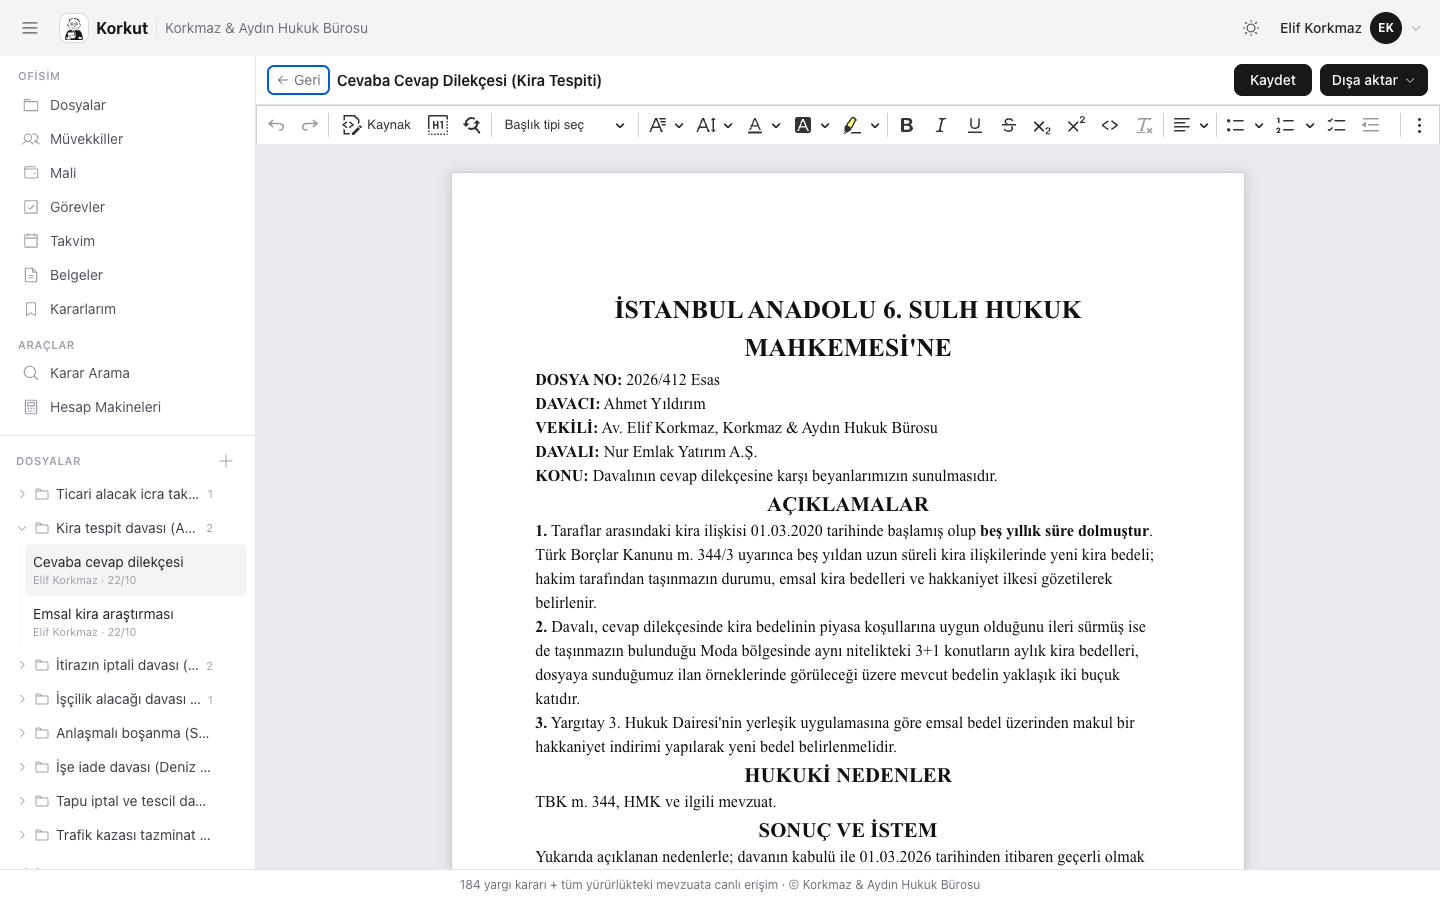Open Dosyalar in the sidebar

point(128,105)
